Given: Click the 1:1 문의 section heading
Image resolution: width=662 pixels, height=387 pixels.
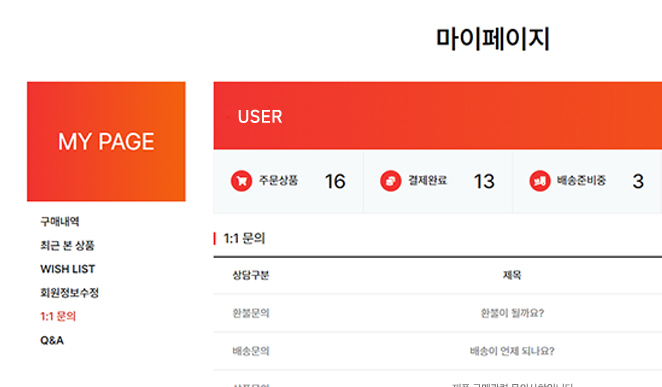Looking at the screenshot, I should pyautogui.click(x=244, y=238).
